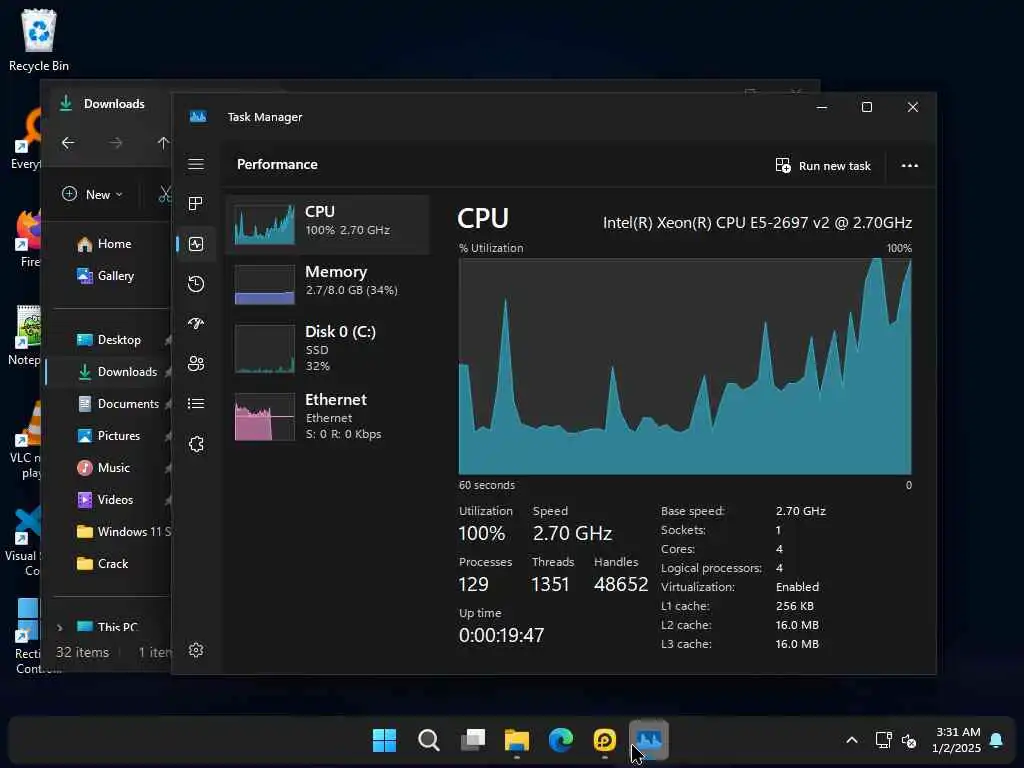Open the three-dot more options menu
This screenshot has height=768, width=1024.
[910, 166]
